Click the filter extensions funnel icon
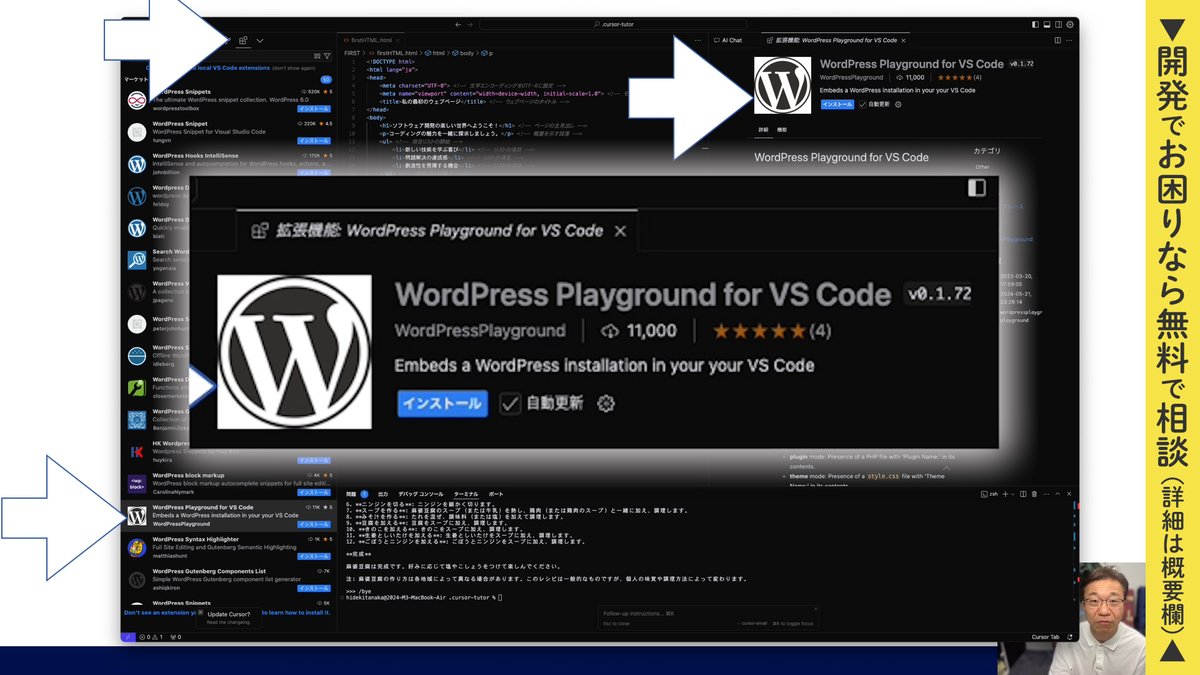1200x675 pixels. [x=326, y=56]
